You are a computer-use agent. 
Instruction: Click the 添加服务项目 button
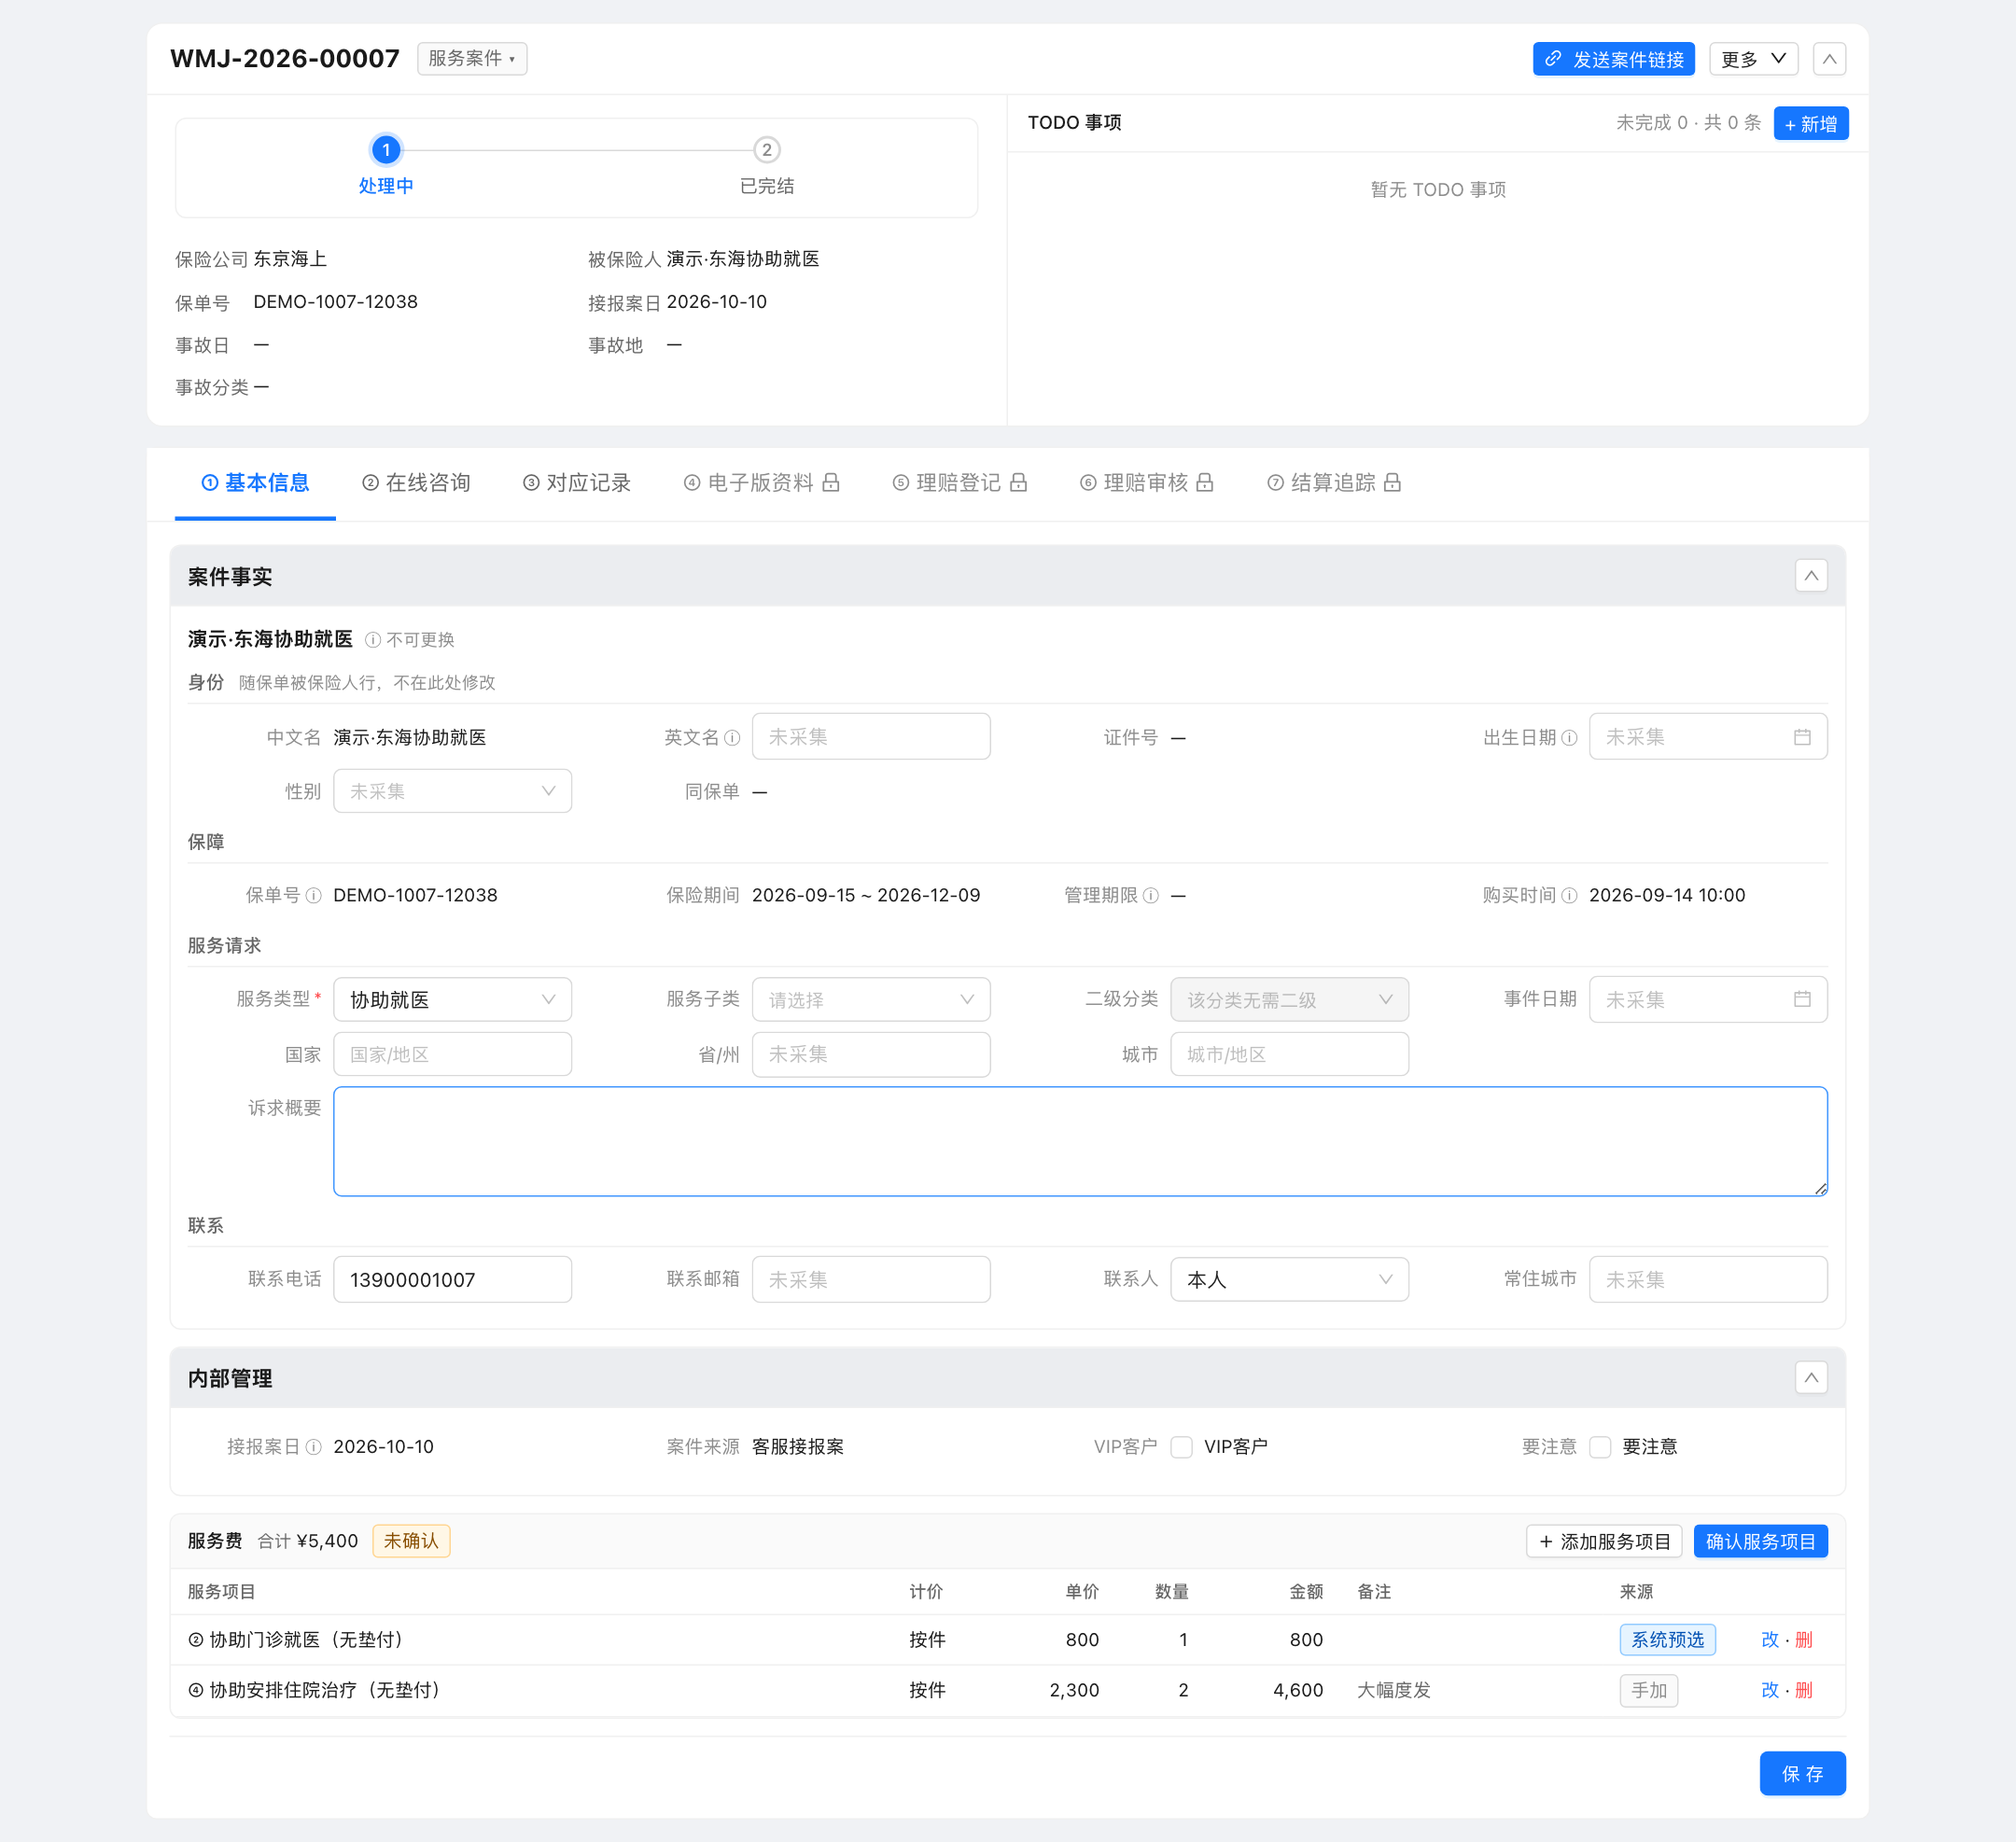[x=1604, y=1542]
